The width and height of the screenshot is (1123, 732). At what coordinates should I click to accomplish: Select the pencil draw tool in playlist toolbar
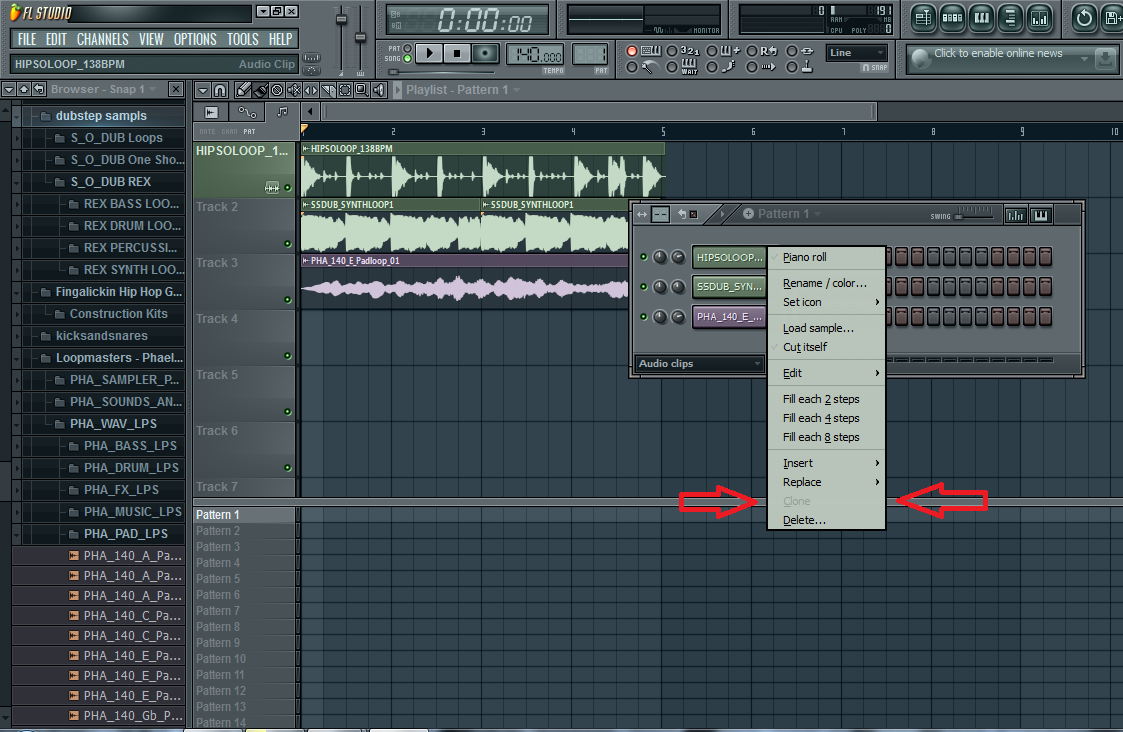(x=244, y=90)
